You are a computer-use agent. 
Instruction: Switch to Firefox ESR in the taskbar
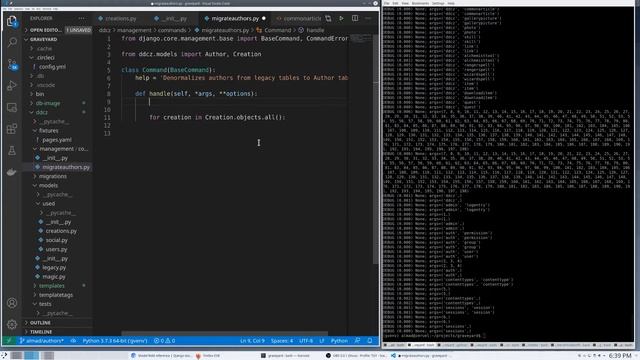coord(208,356)
